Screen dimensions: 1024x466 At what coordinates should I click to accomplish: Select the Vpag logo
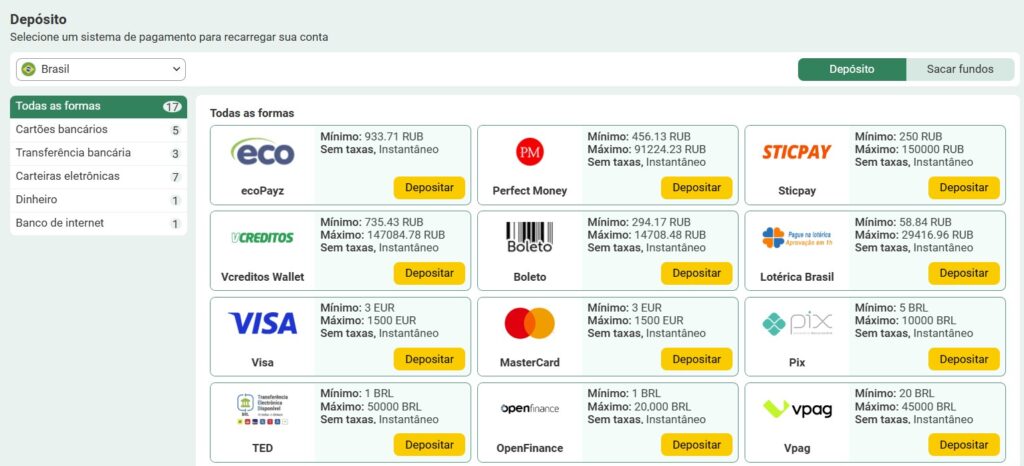tap(796, 408)
